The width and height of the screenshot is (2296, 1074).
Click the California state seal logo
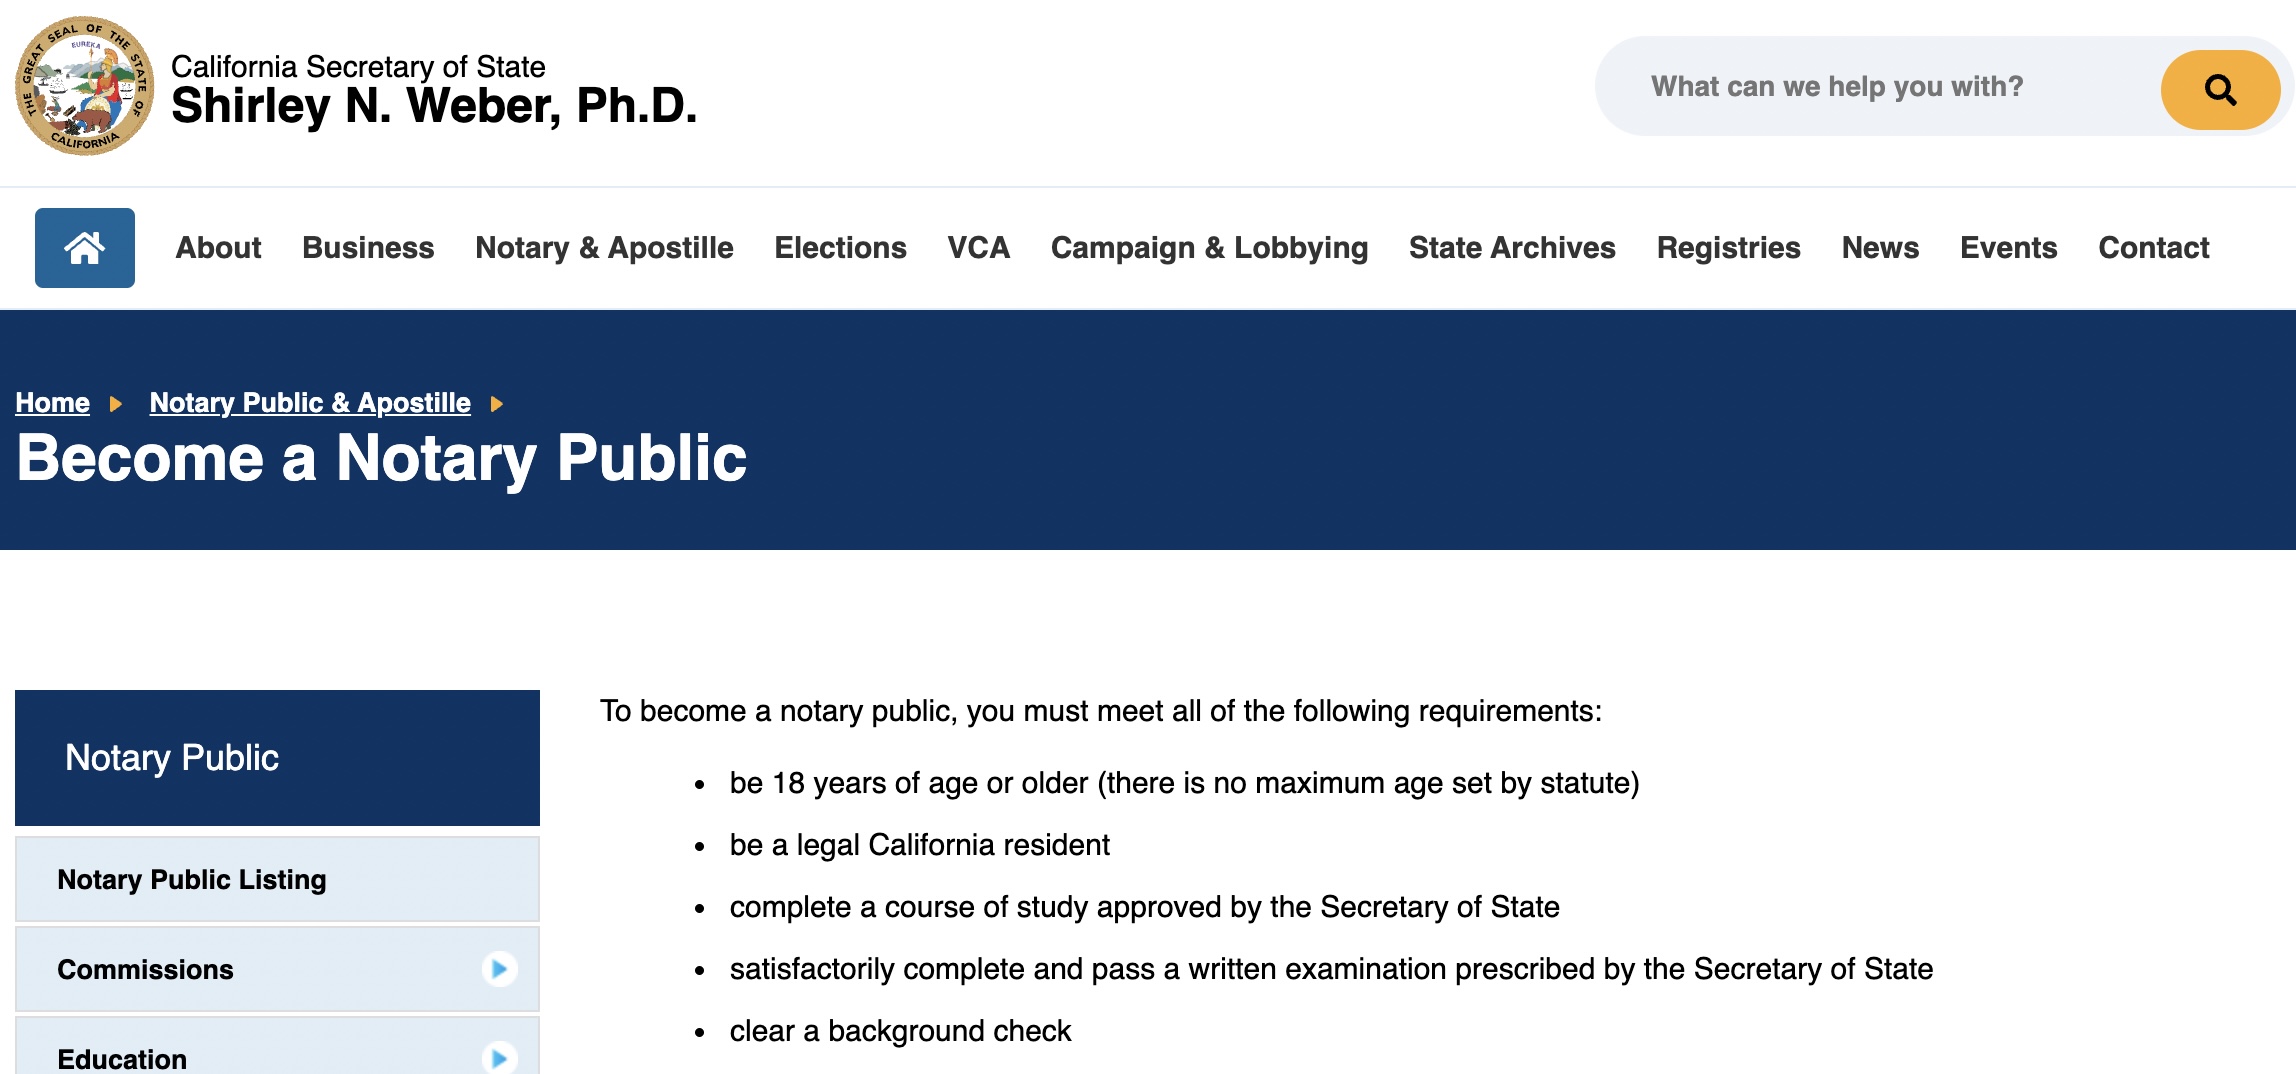(85, 86)
